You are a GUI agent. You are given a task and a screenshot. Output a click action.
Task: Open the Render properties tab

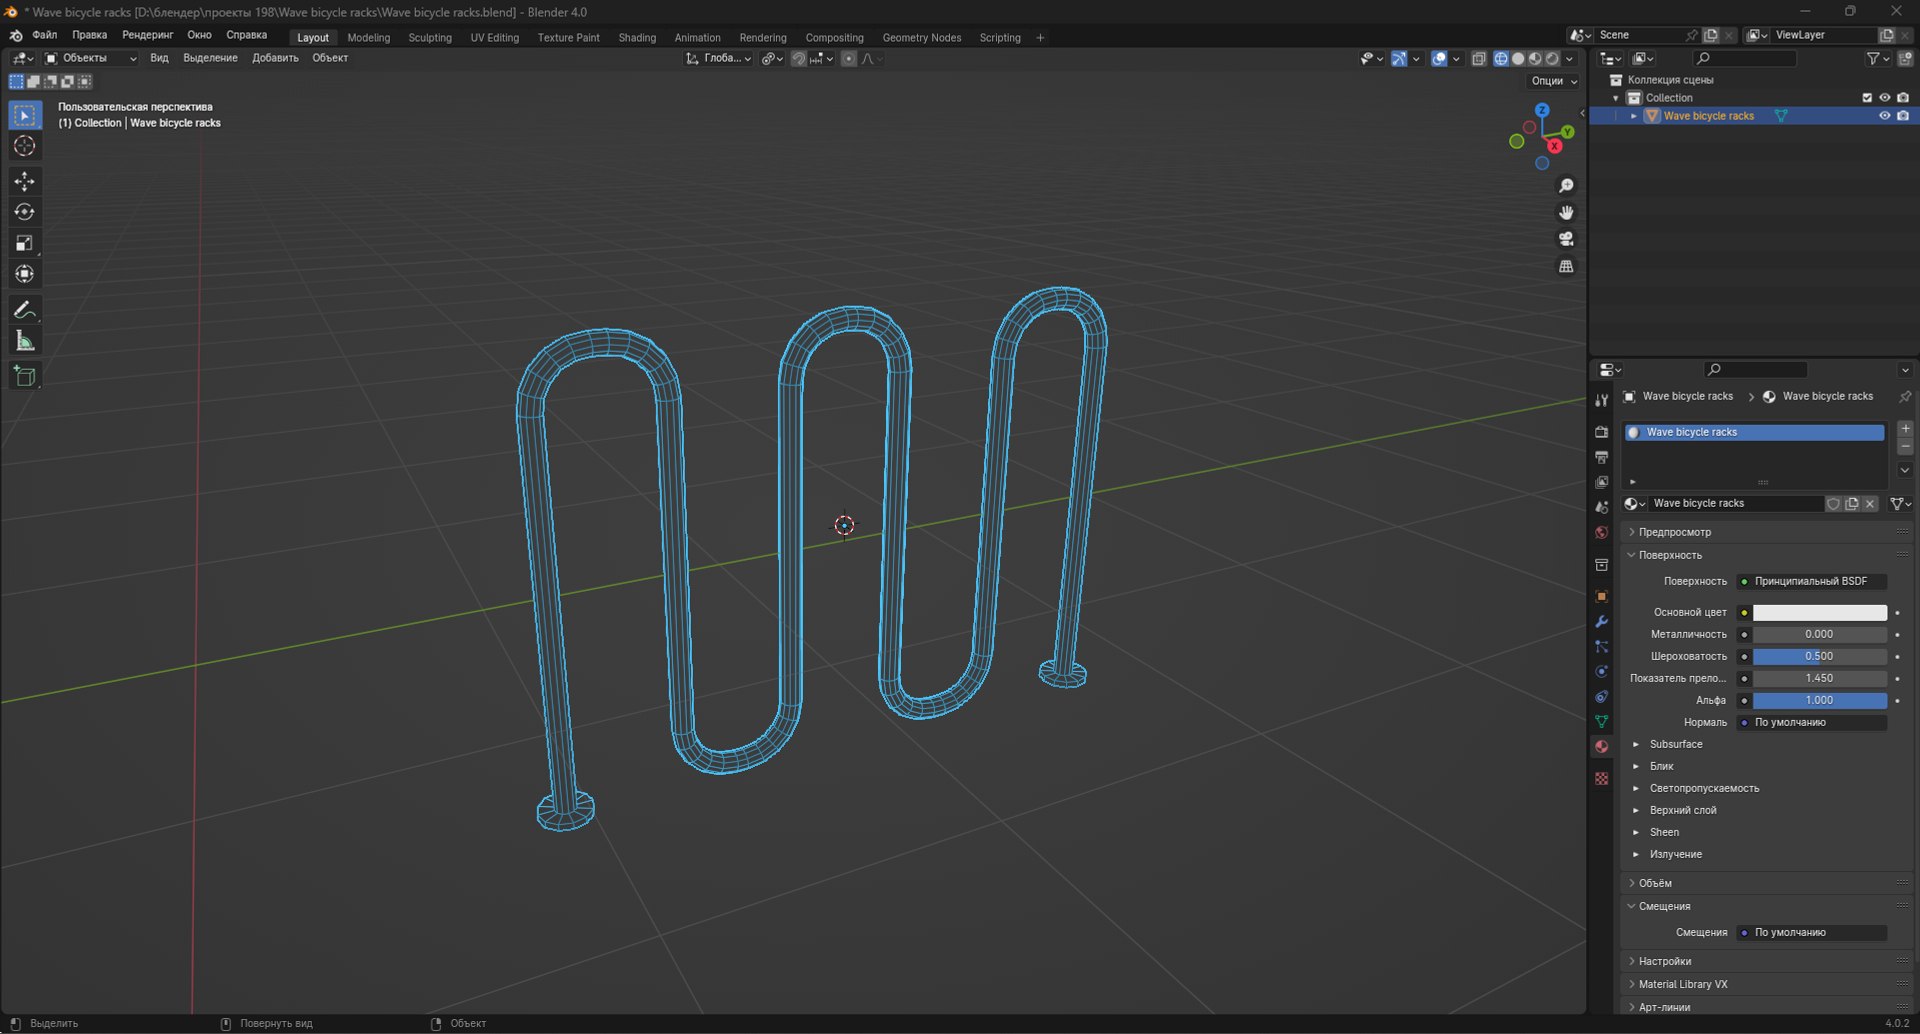point(1601,432)
